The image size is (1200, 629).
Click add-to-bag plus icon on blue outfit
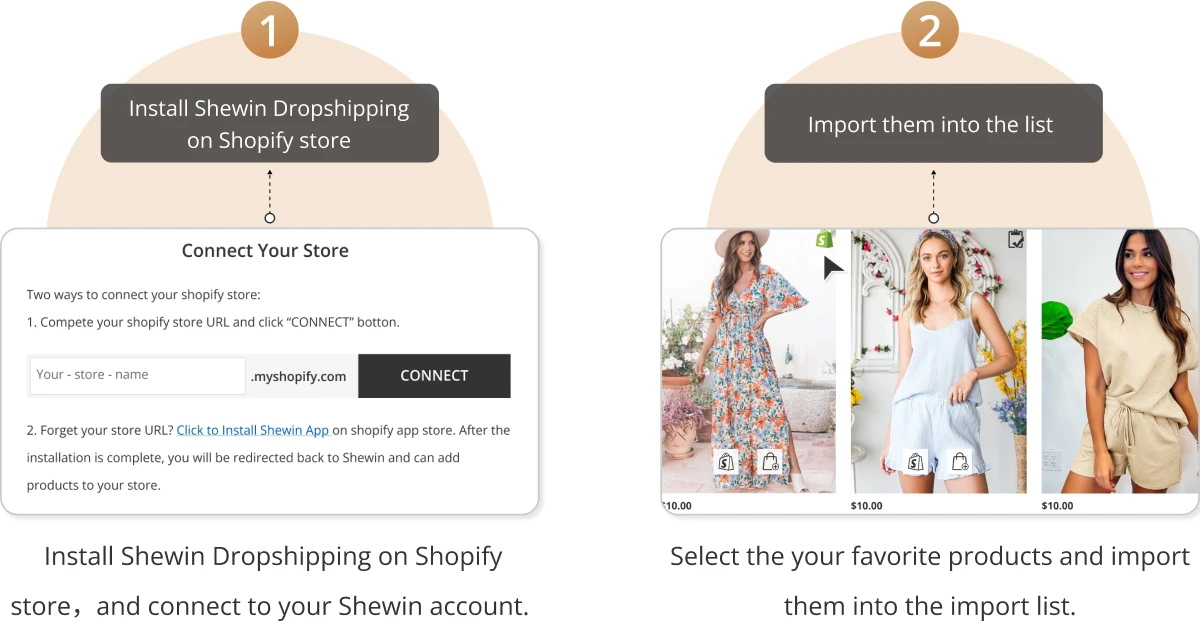pos(960,461)
